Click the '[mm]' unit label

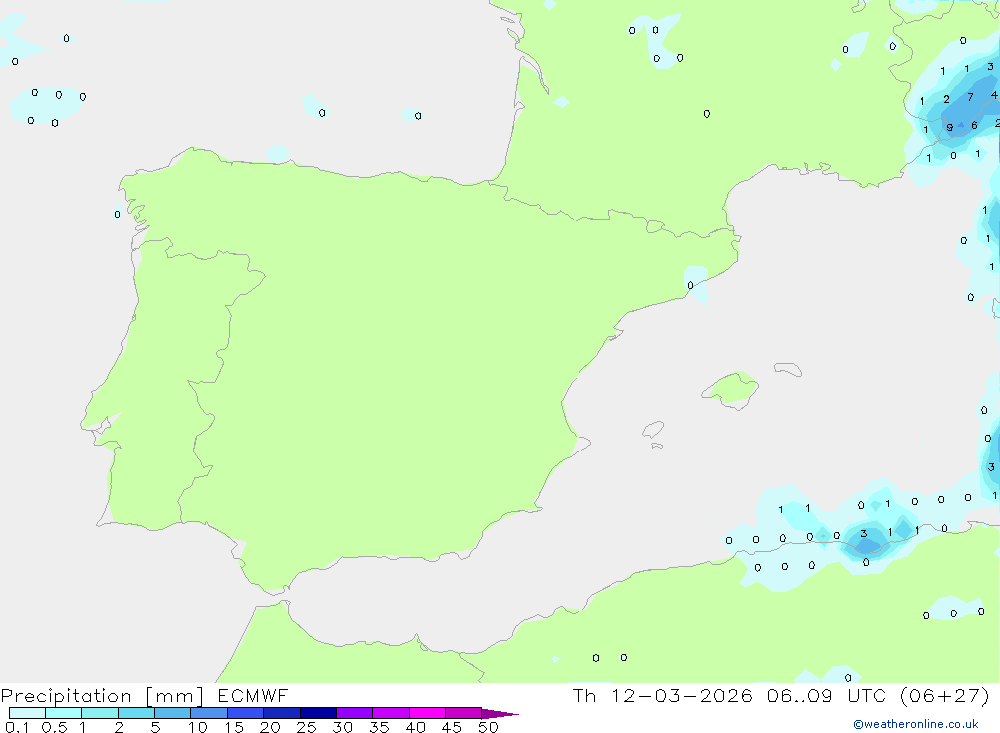click(x=174, y=695)
